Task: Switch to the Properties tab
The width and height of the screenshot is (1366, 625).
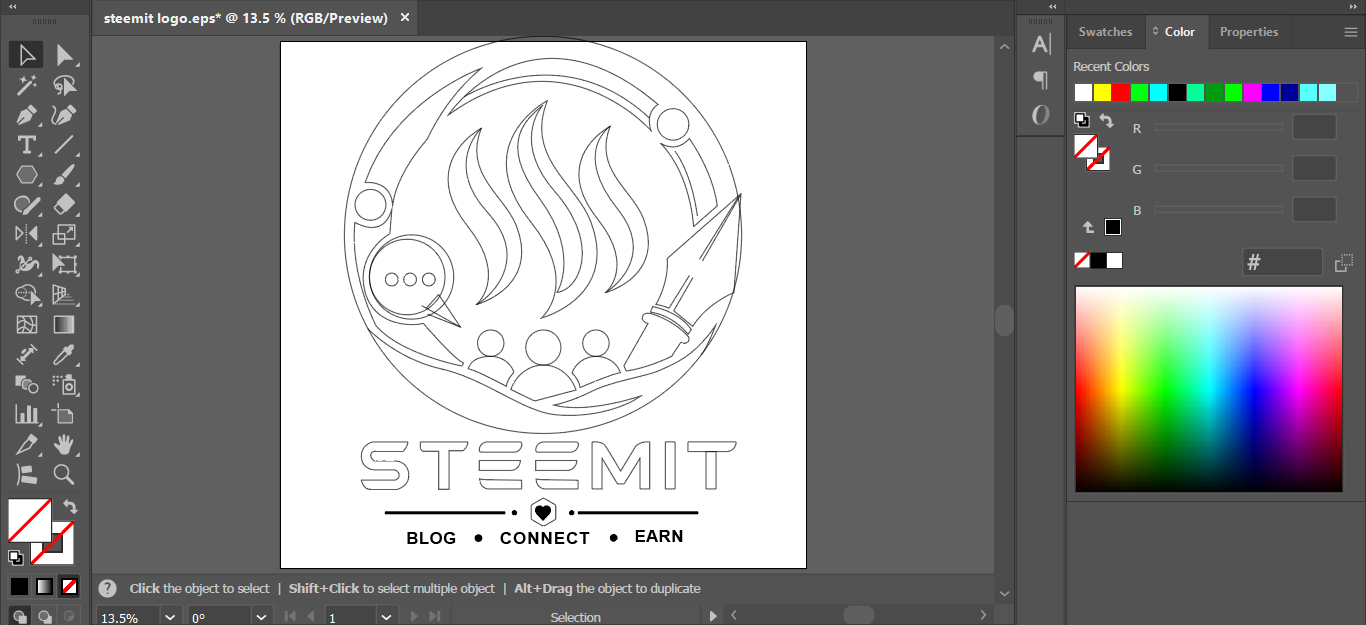Action: 1249,32
